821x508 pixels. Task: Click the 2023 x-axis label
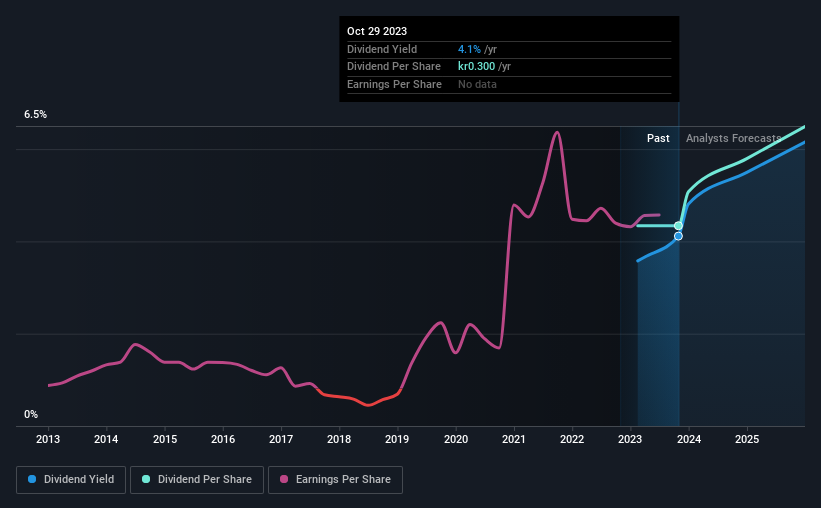(630, 439)
